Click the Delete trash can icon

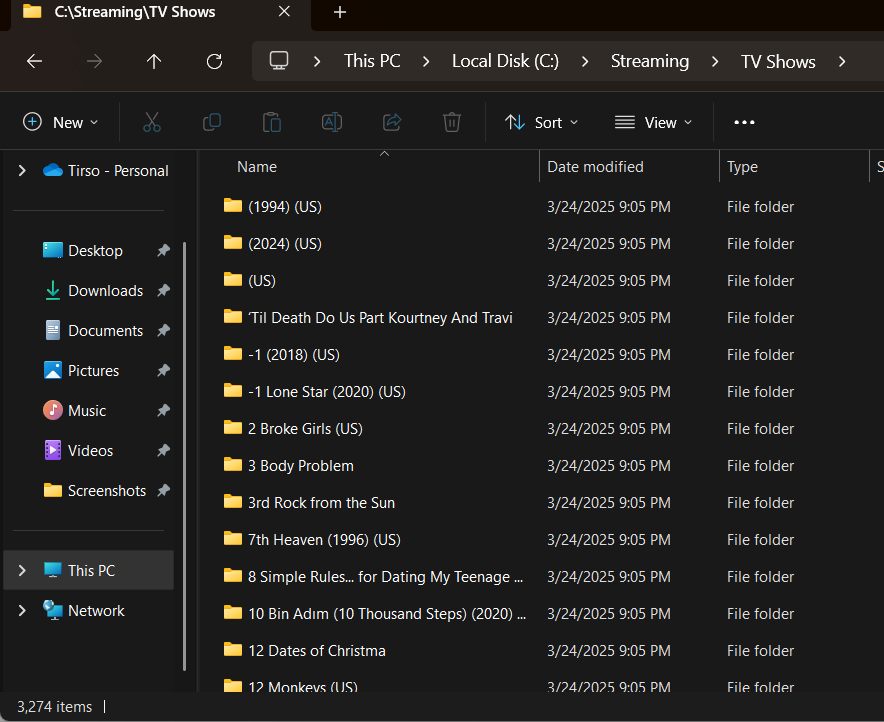click(x=452, y=122)
